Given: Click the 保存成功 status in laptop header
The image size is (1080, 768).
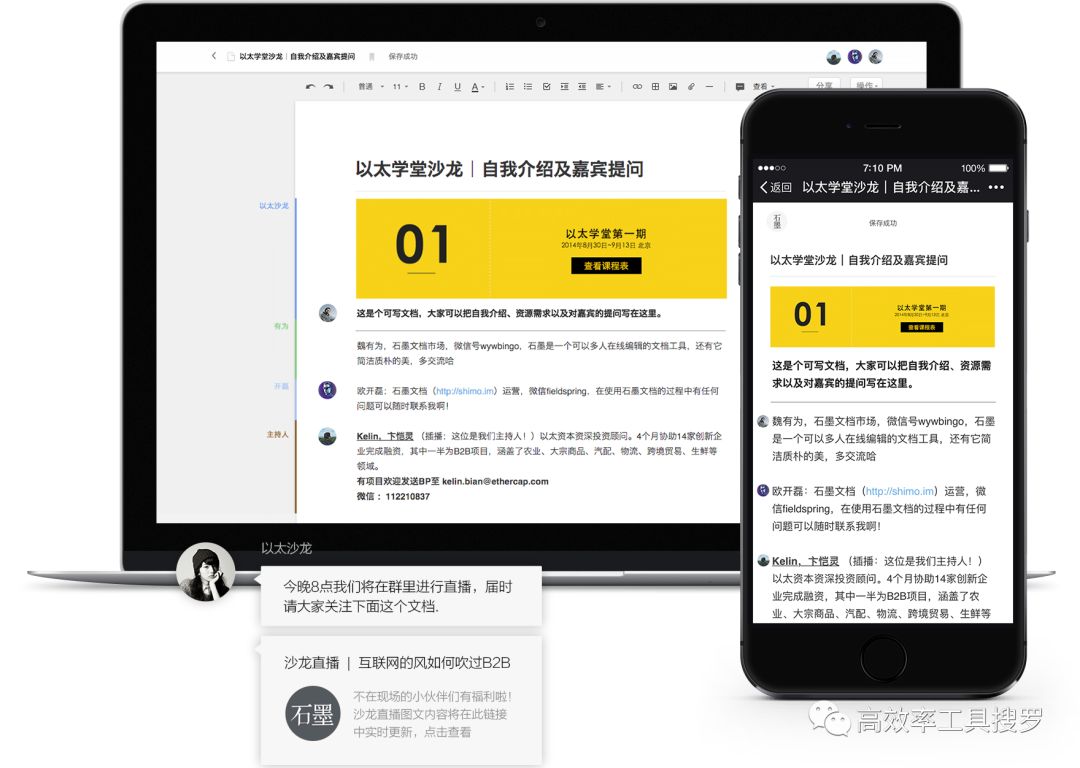Looking at the screenshot, I should tap(403, 56).
